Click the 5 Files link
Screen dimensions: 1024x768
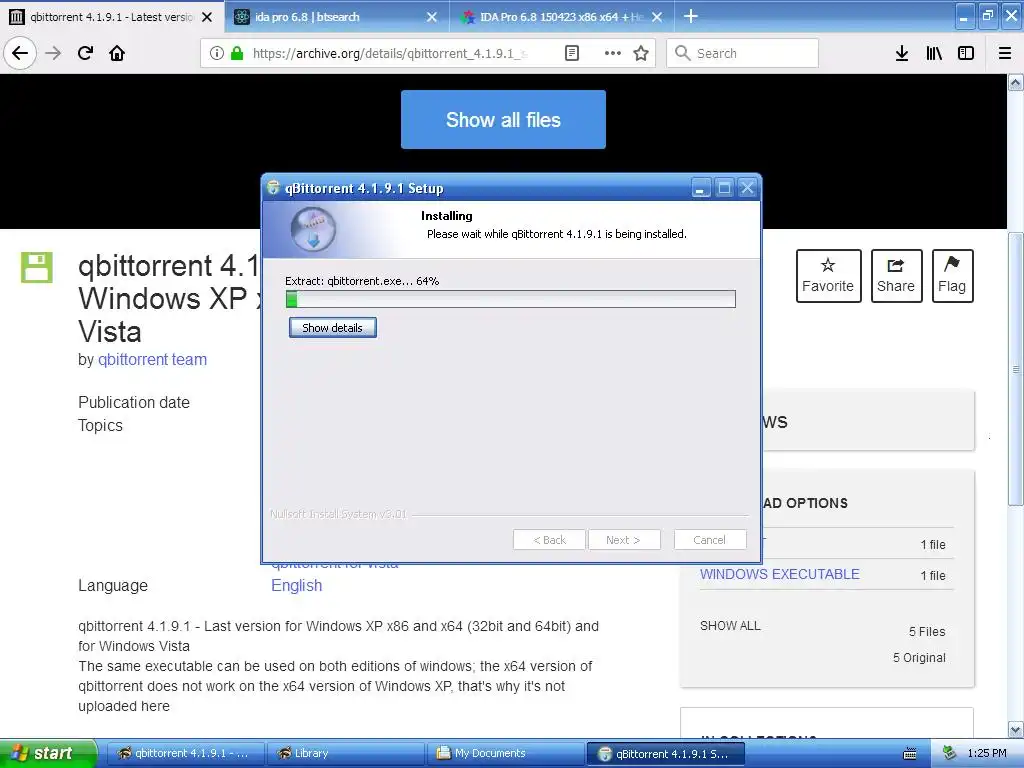[x=927, y=632]
